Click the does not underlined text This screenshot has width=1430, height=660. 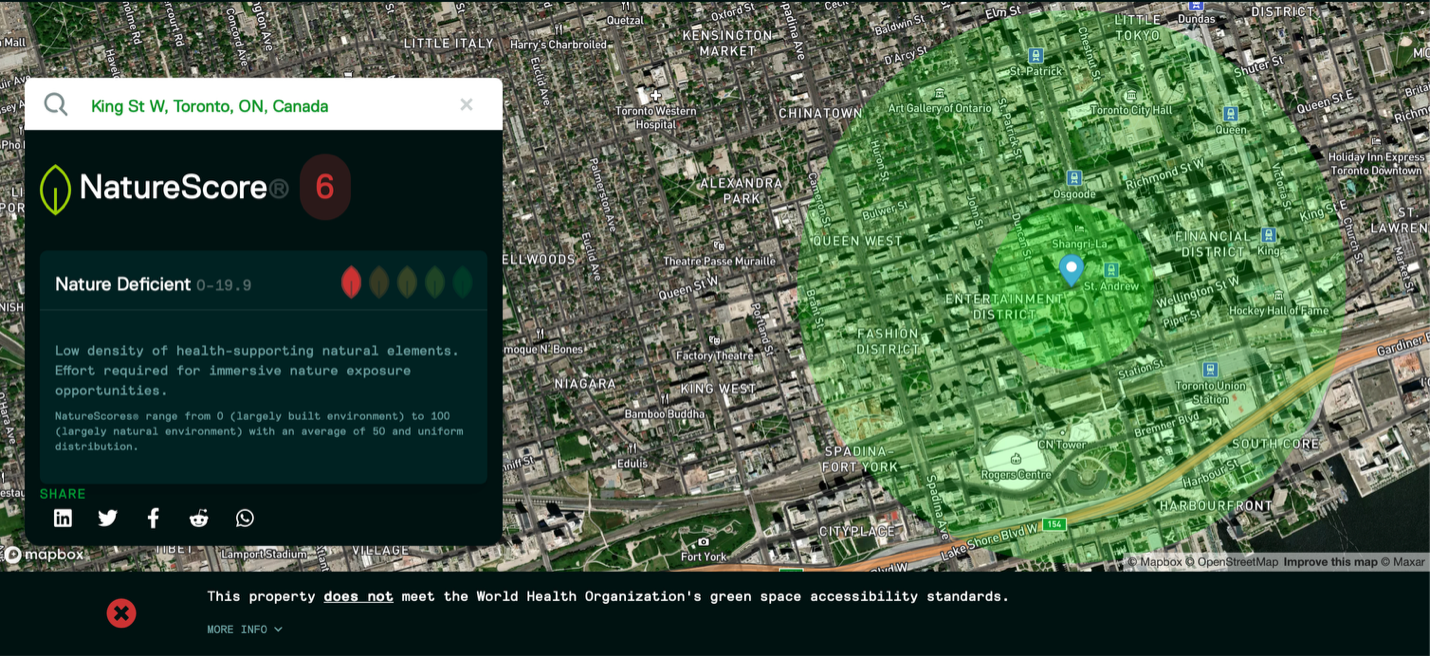[x=358, y=596]
